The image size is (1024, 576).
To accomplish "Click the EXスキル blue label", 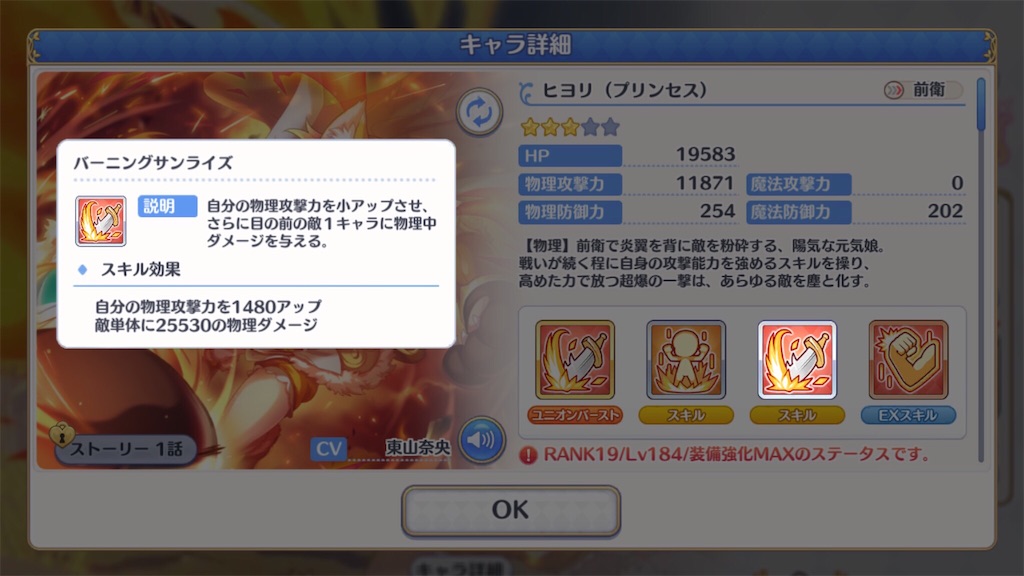I will tap(908, 415).
